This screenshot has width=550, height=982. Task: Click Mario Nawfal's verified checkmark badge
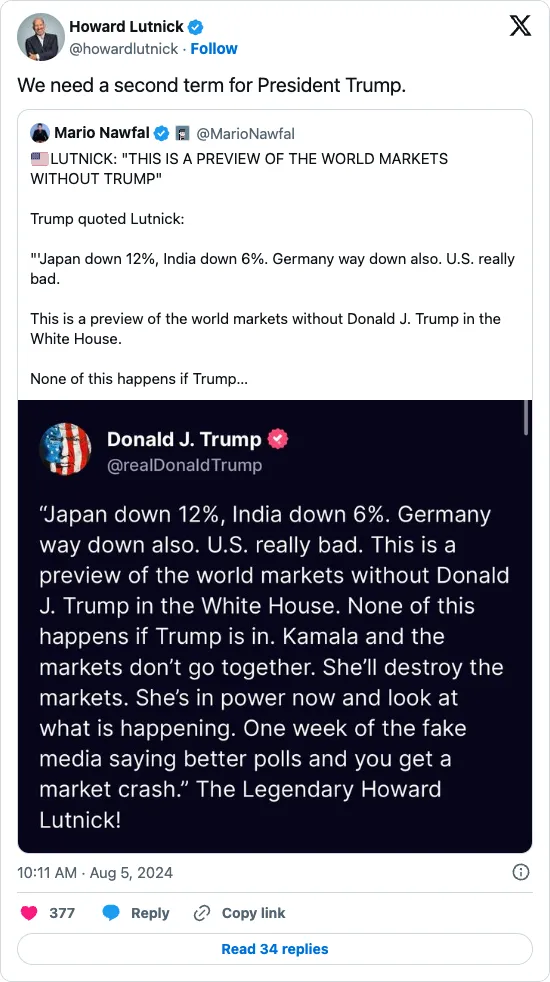click(x=162, y=133)
